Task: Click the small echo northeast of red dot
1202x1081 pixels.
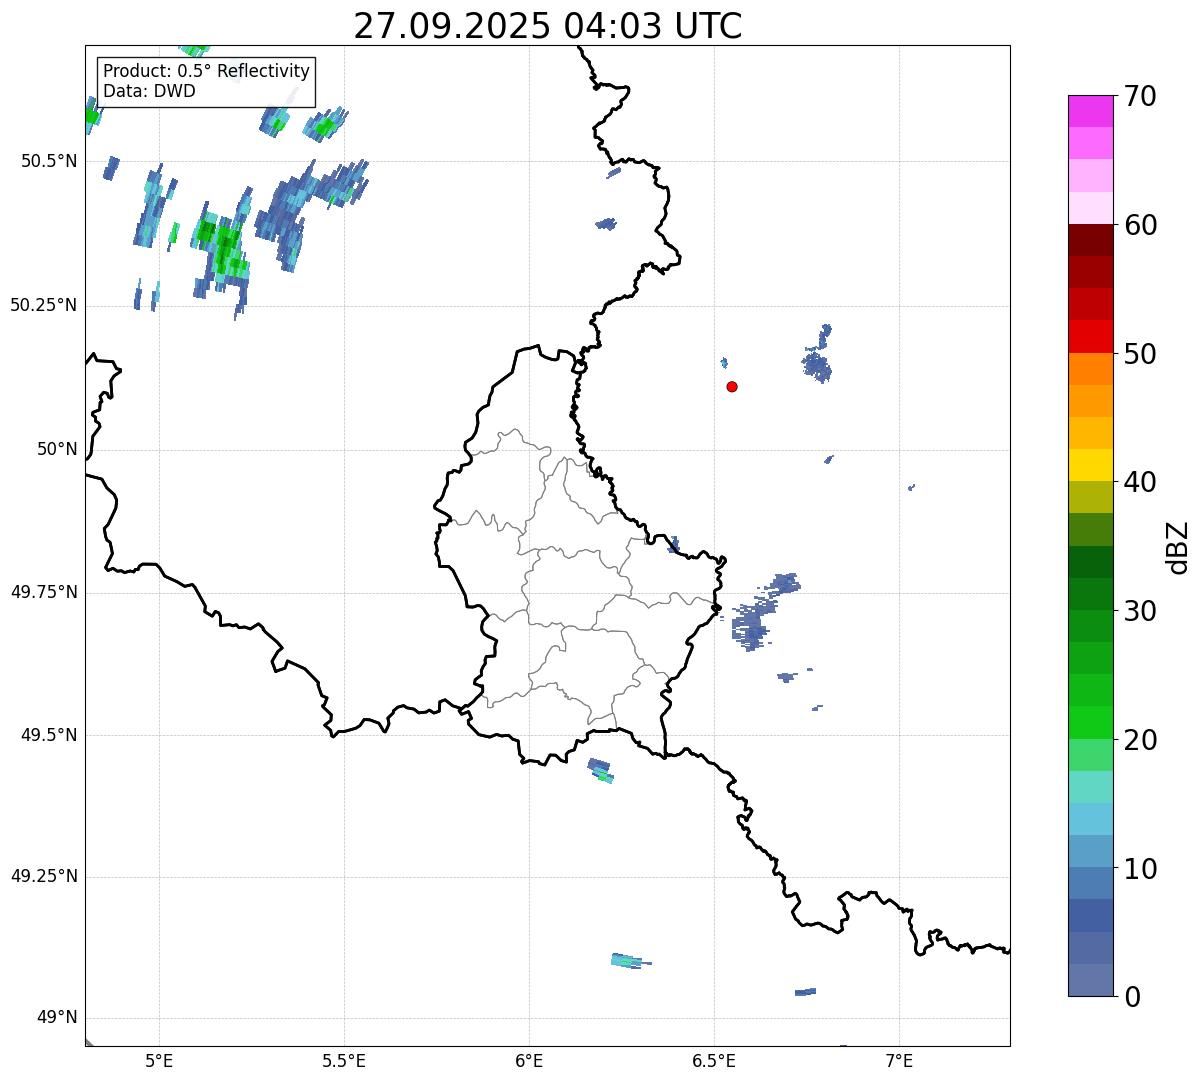Action: (x=817, y=355)
